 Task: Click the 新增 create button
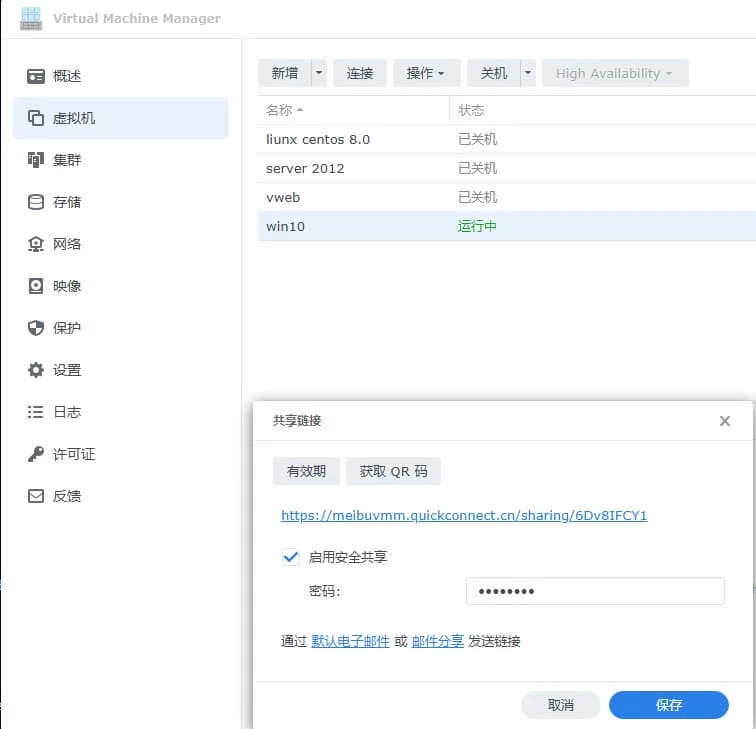[x=284, y=73]
